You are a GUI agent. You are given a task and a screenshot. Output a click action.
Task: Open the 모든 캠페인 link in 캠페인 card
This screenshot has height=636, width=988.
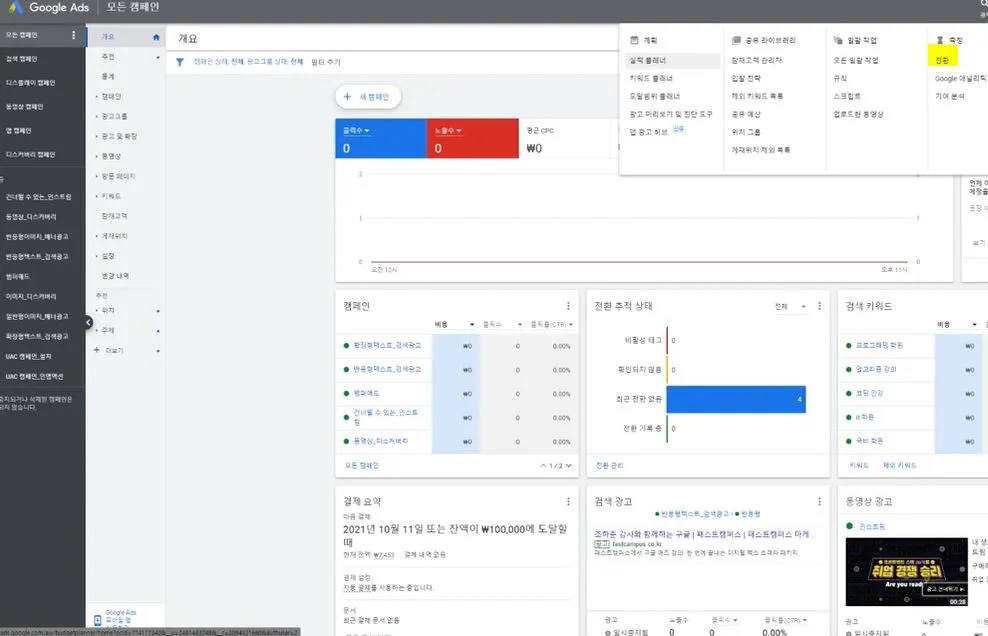[362, 466]
